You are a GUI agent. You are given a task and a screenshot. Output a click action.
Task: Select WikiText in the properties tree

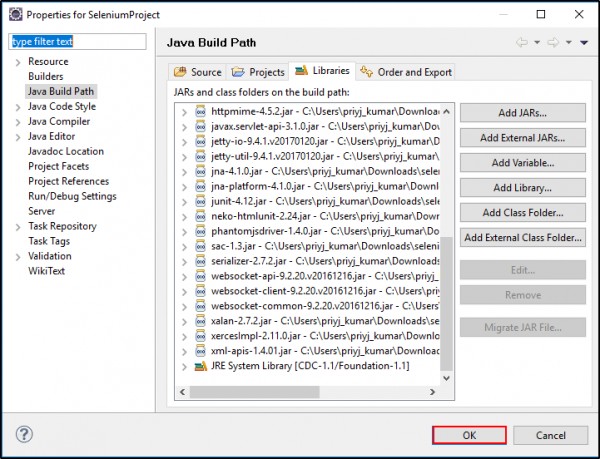(46, 271)
